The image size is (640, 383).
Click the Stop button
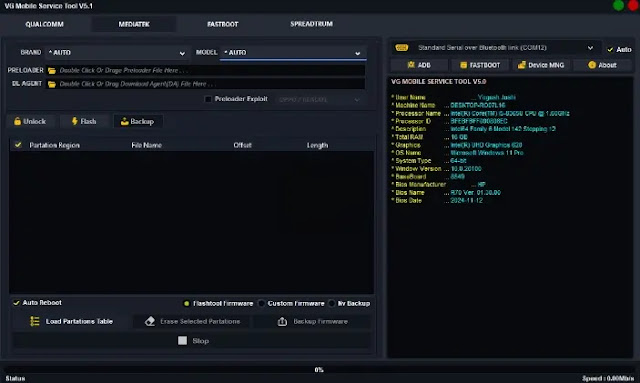193,341
